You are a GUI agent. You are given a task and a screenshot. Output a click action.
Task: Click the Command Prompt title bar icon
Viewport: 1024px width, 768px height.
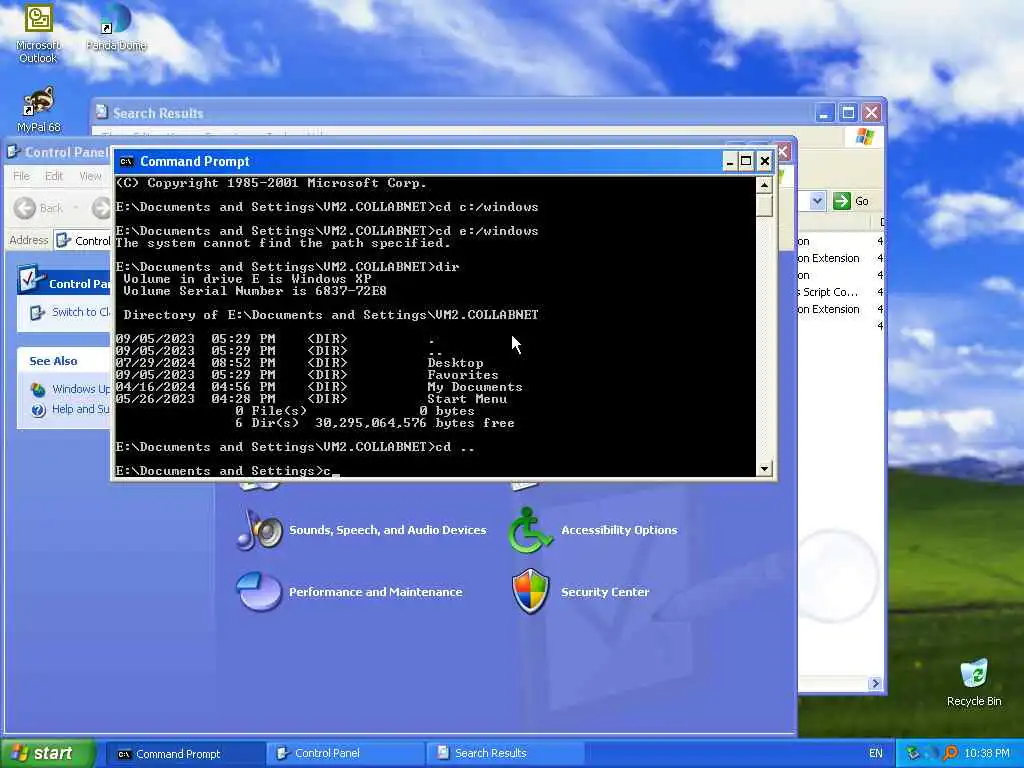[127, 161]
